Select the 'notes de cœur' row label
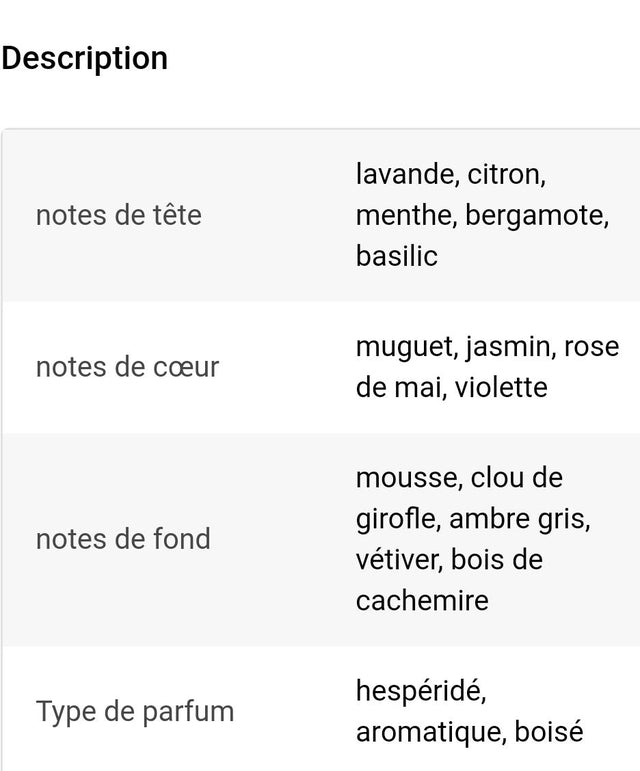The height and width of the screenshot is (771, 640). pos(127,367)
